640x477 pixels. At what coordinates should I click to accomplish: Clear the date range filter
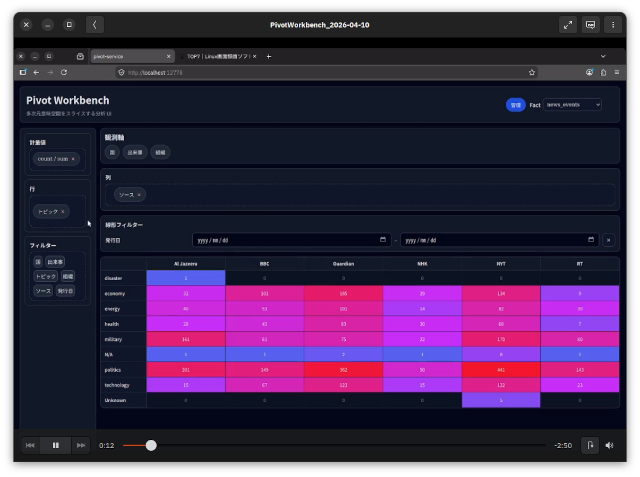coord(609,240)
